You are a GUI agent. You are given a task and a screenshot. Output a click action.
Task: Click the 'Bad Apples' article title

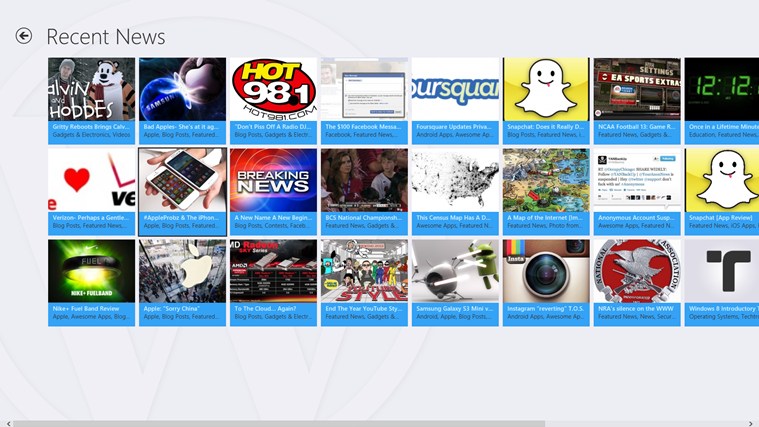[x=182, y=128]
